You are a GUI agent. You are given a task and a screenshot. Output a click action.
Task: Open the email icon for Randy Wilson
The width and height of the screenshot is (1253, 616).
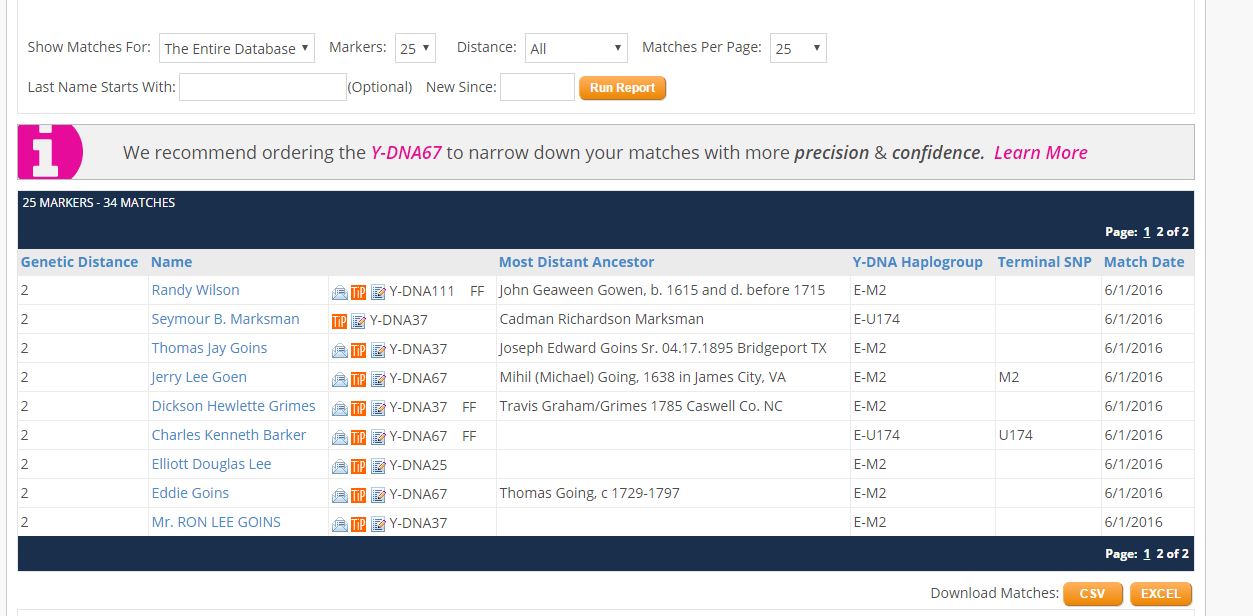[340, 292]
